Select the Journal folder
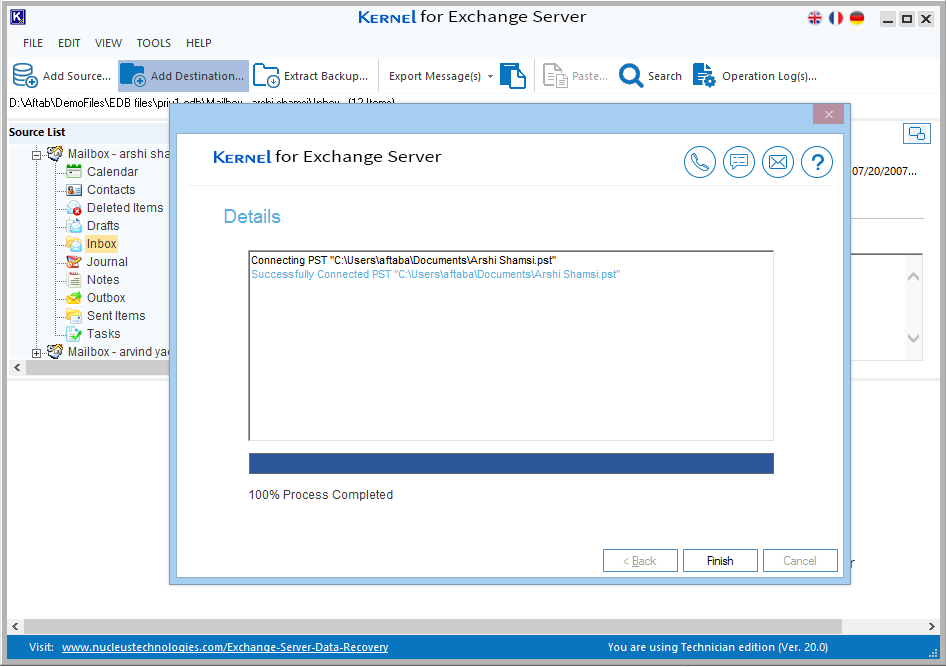 click(107, 262)
